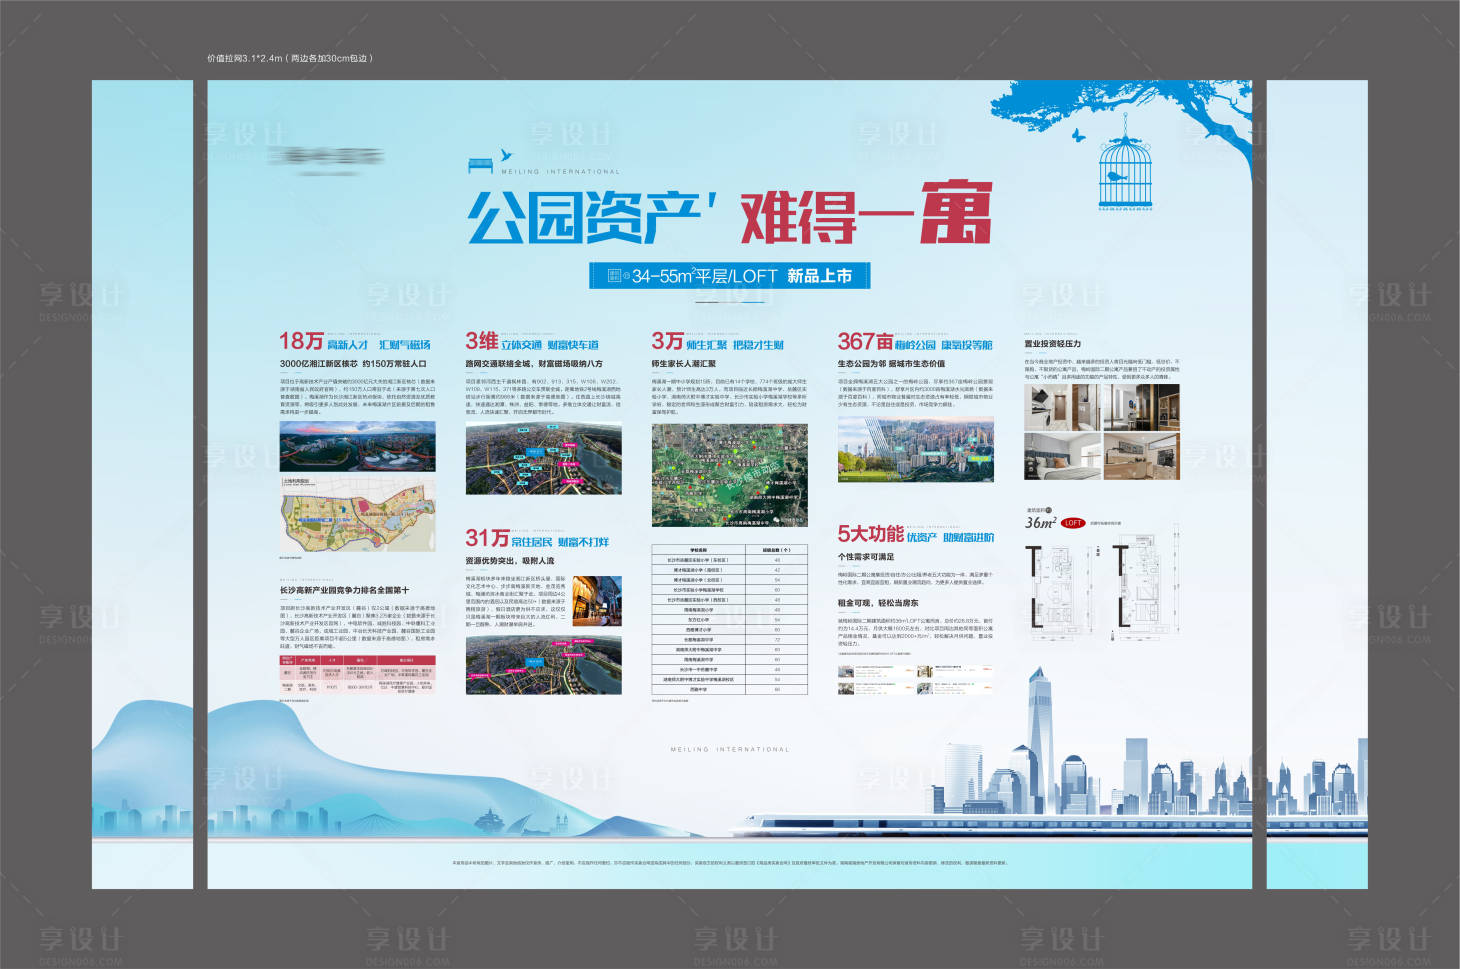
Task: Click the heading 置业投资轻压力
Action: [1052, 344]
